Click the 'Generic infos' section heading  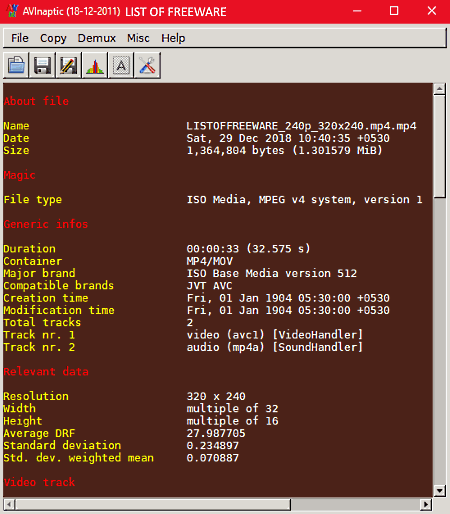[x=46, y=224]
